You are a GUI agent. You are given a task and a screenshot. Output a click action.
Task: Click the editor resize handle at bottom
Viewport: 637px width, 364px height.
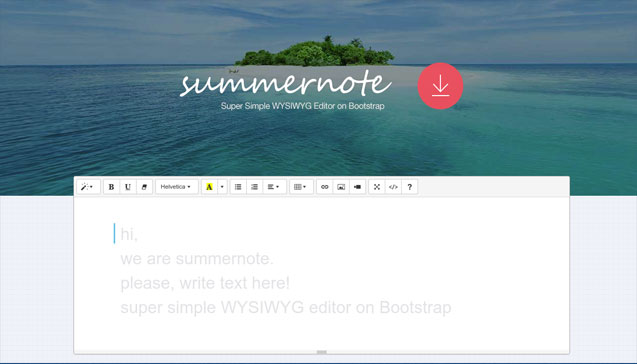point(321,352)
